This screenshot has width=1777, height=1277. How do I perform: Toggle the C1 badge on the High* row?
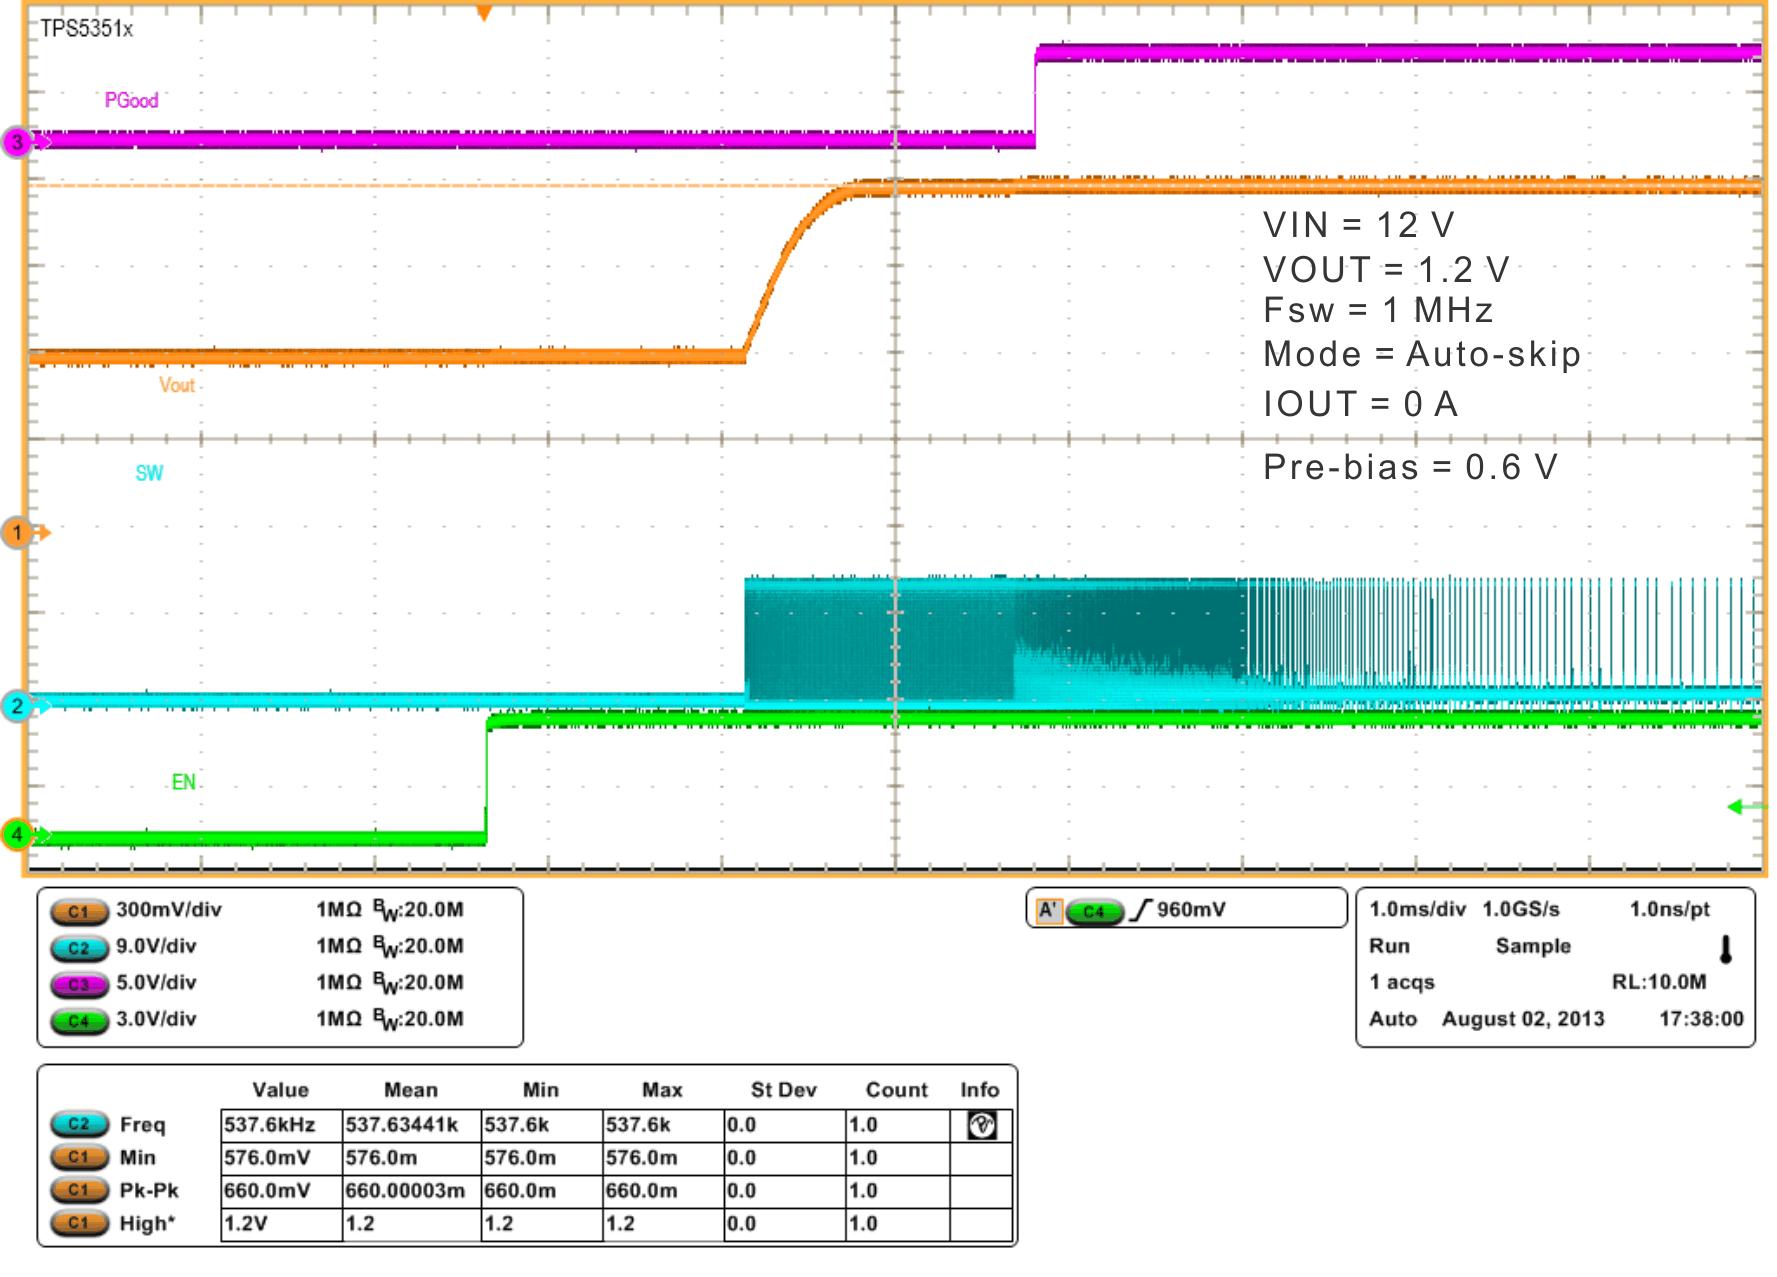pos(80,1223)
